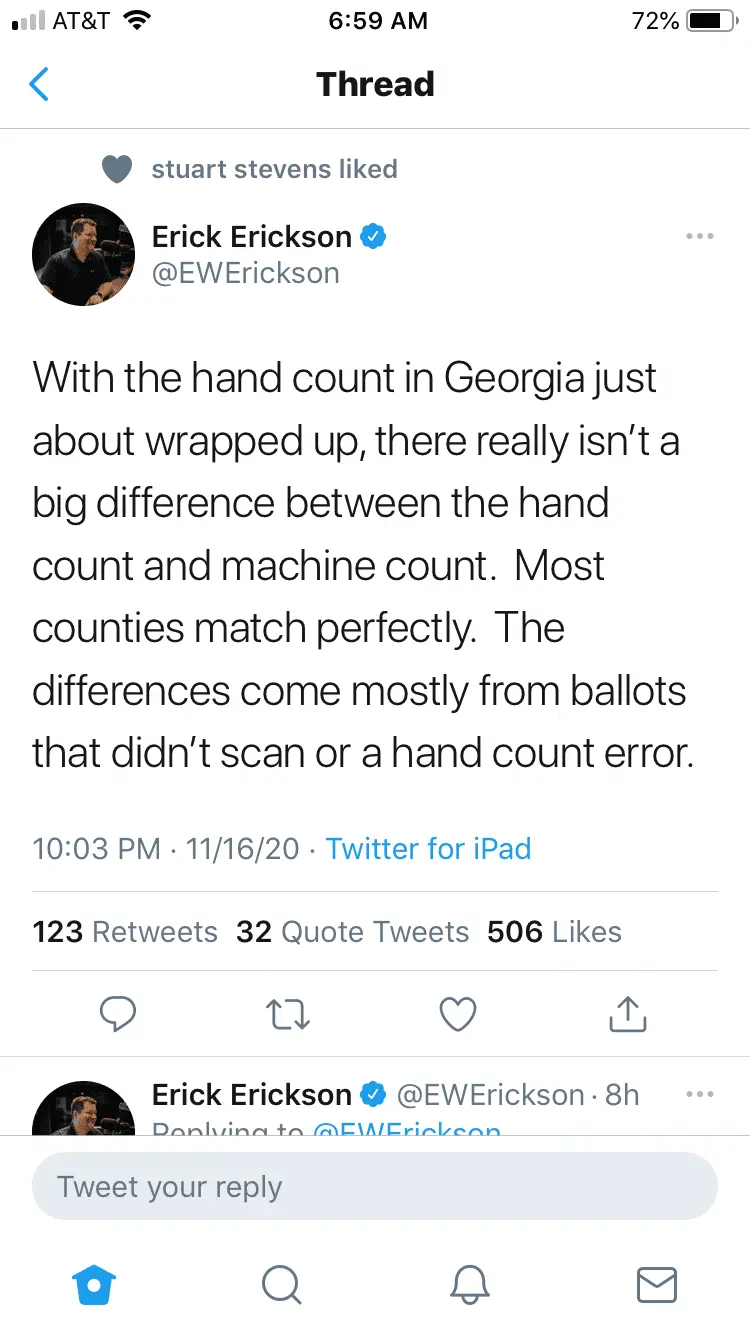Image resolution: width=750 pixels, height=1334 pixels.
Task: Tap the Tweet your reply field
Action: pyautogui.click(x=375, y=1187)
